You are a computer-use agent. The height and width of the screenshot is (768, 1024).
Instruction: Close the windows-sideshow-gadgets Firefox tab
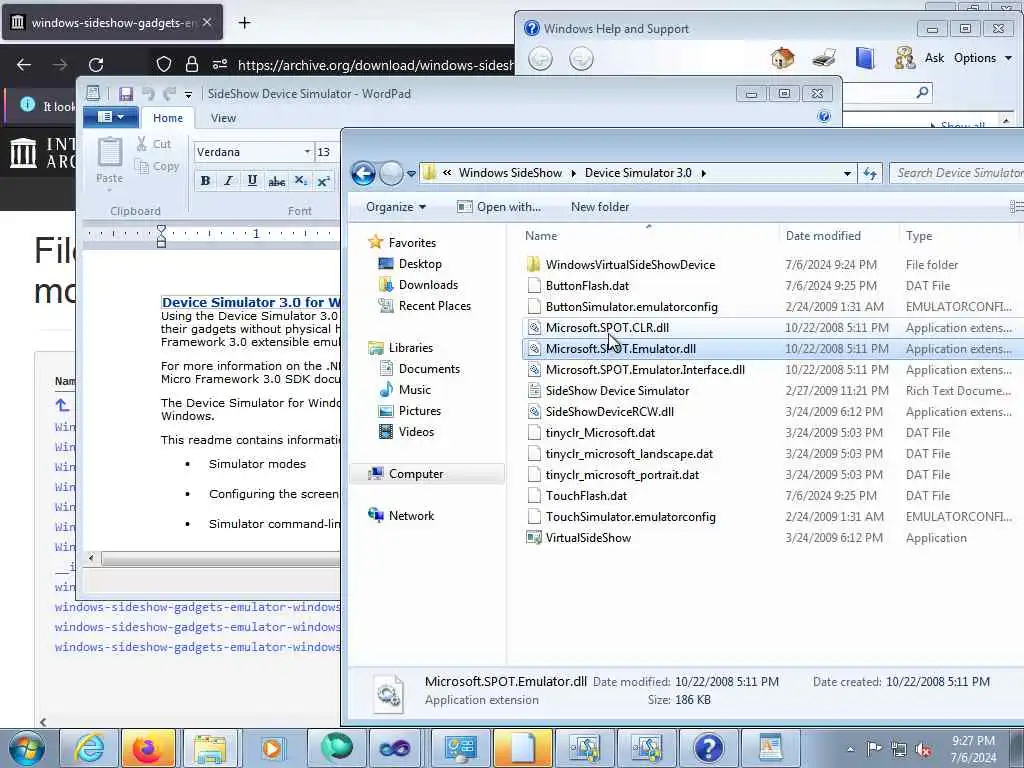tap(207, 22)
